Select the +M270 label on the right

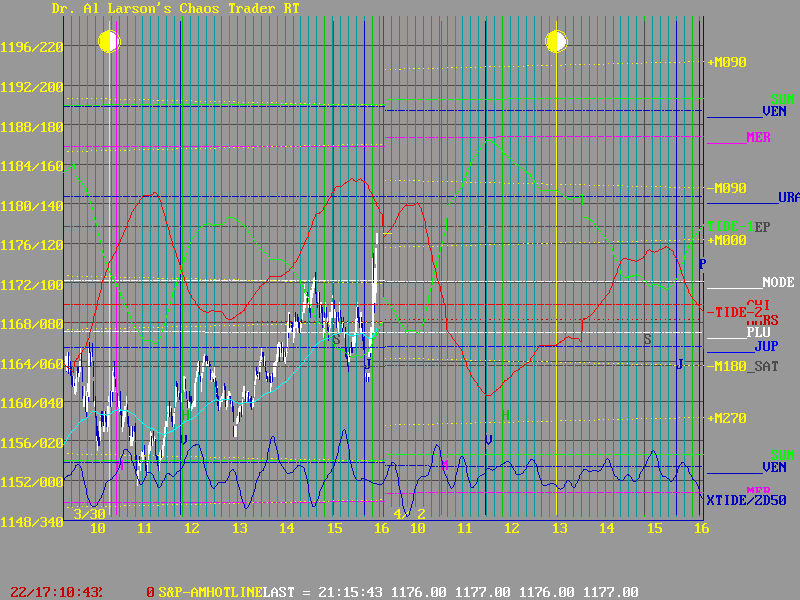point(727,419)
